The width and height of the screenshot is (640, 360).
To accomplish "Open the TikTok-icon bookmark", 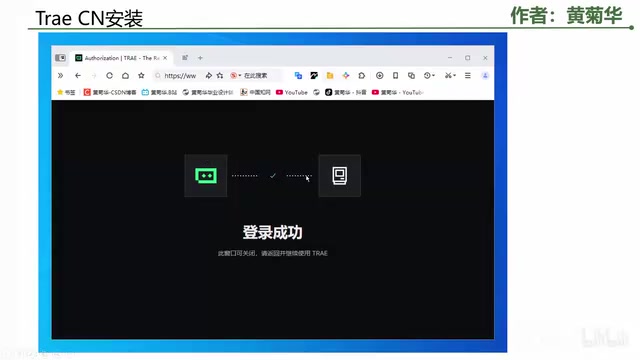I will (346, 93).
